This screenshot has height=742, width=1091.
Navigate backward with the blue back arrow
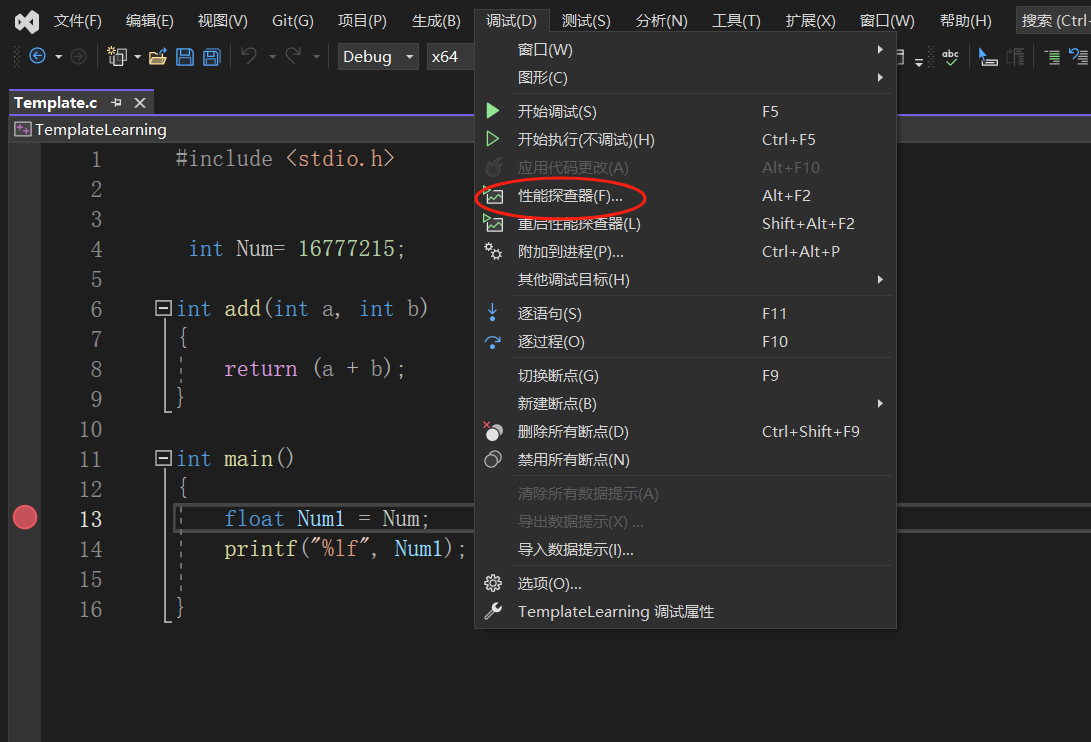pos(38,56)
